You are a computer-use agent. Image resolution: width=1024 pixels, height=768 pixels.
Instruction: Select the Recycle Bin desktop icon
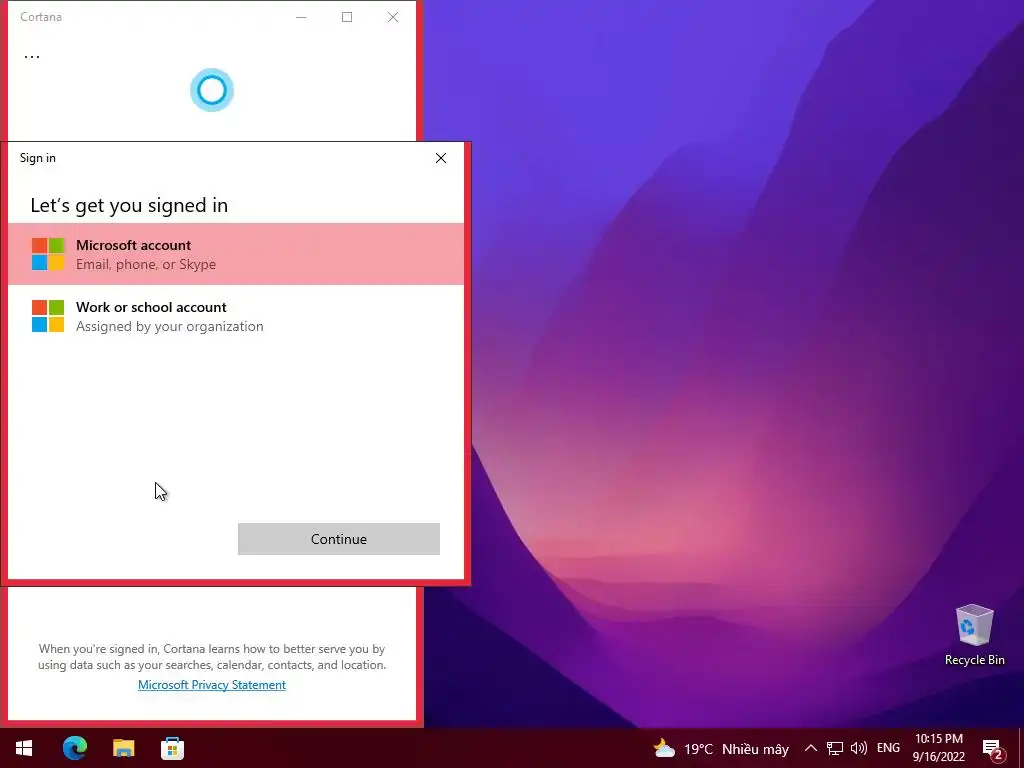[x=974, y=635]
